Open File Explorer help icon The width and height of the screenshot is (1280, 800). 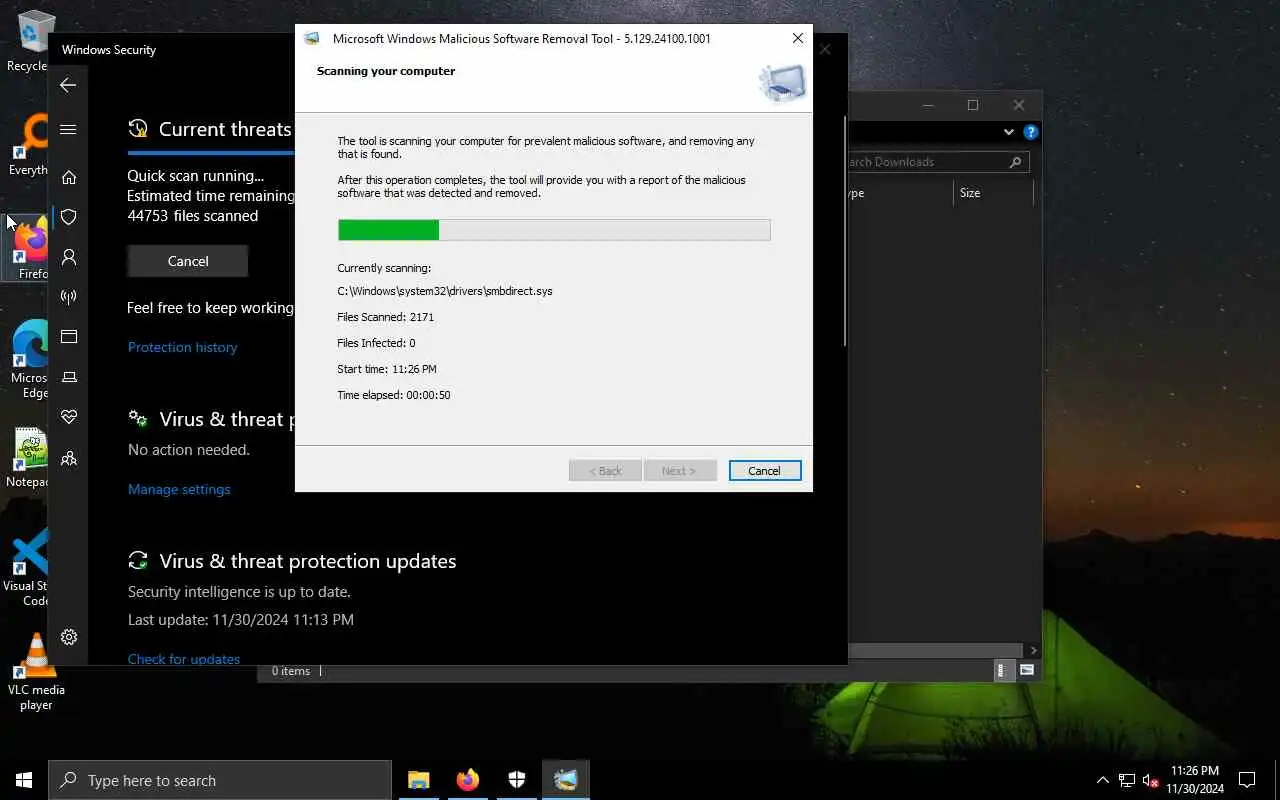point(1031,132)
